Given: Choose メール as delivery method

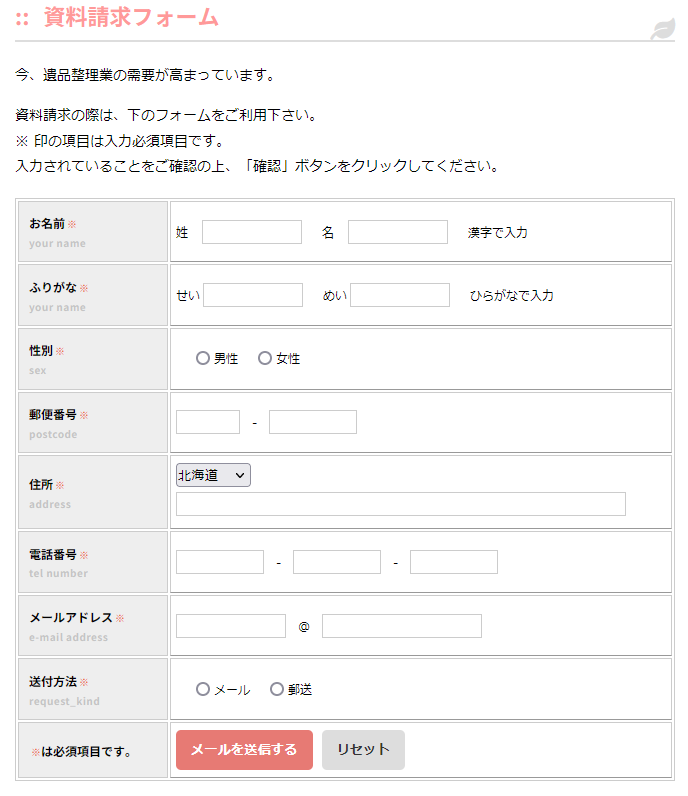Looking at the screenshot, I should 203,689.
